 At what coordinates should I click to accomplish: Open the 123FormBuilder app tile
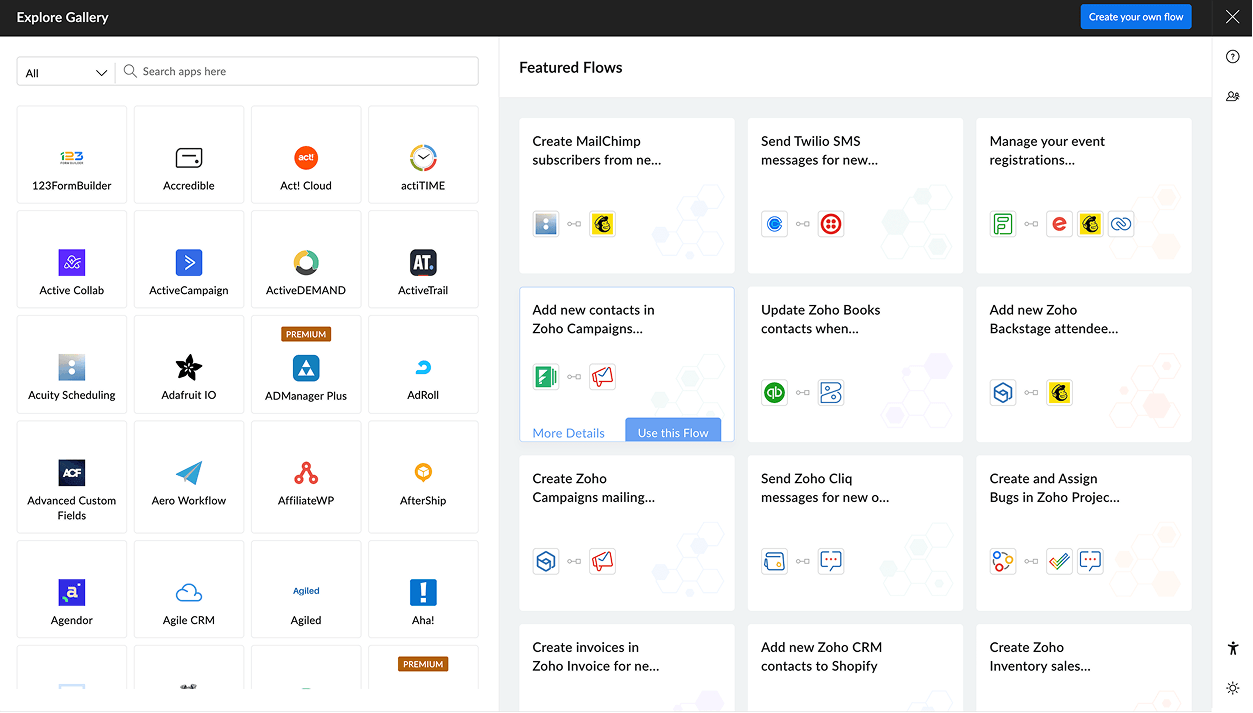click(x=72, y=155)
